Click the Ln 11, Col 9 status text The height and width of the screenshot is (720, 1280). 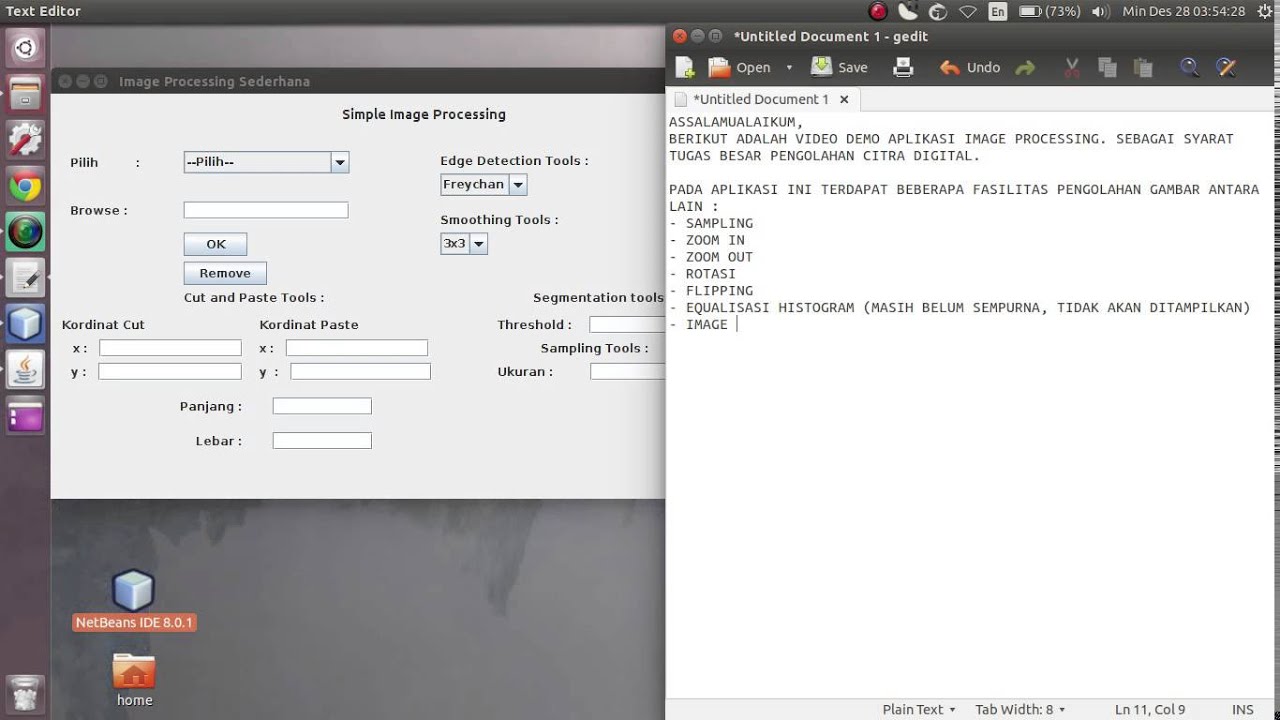(1150, 709)
